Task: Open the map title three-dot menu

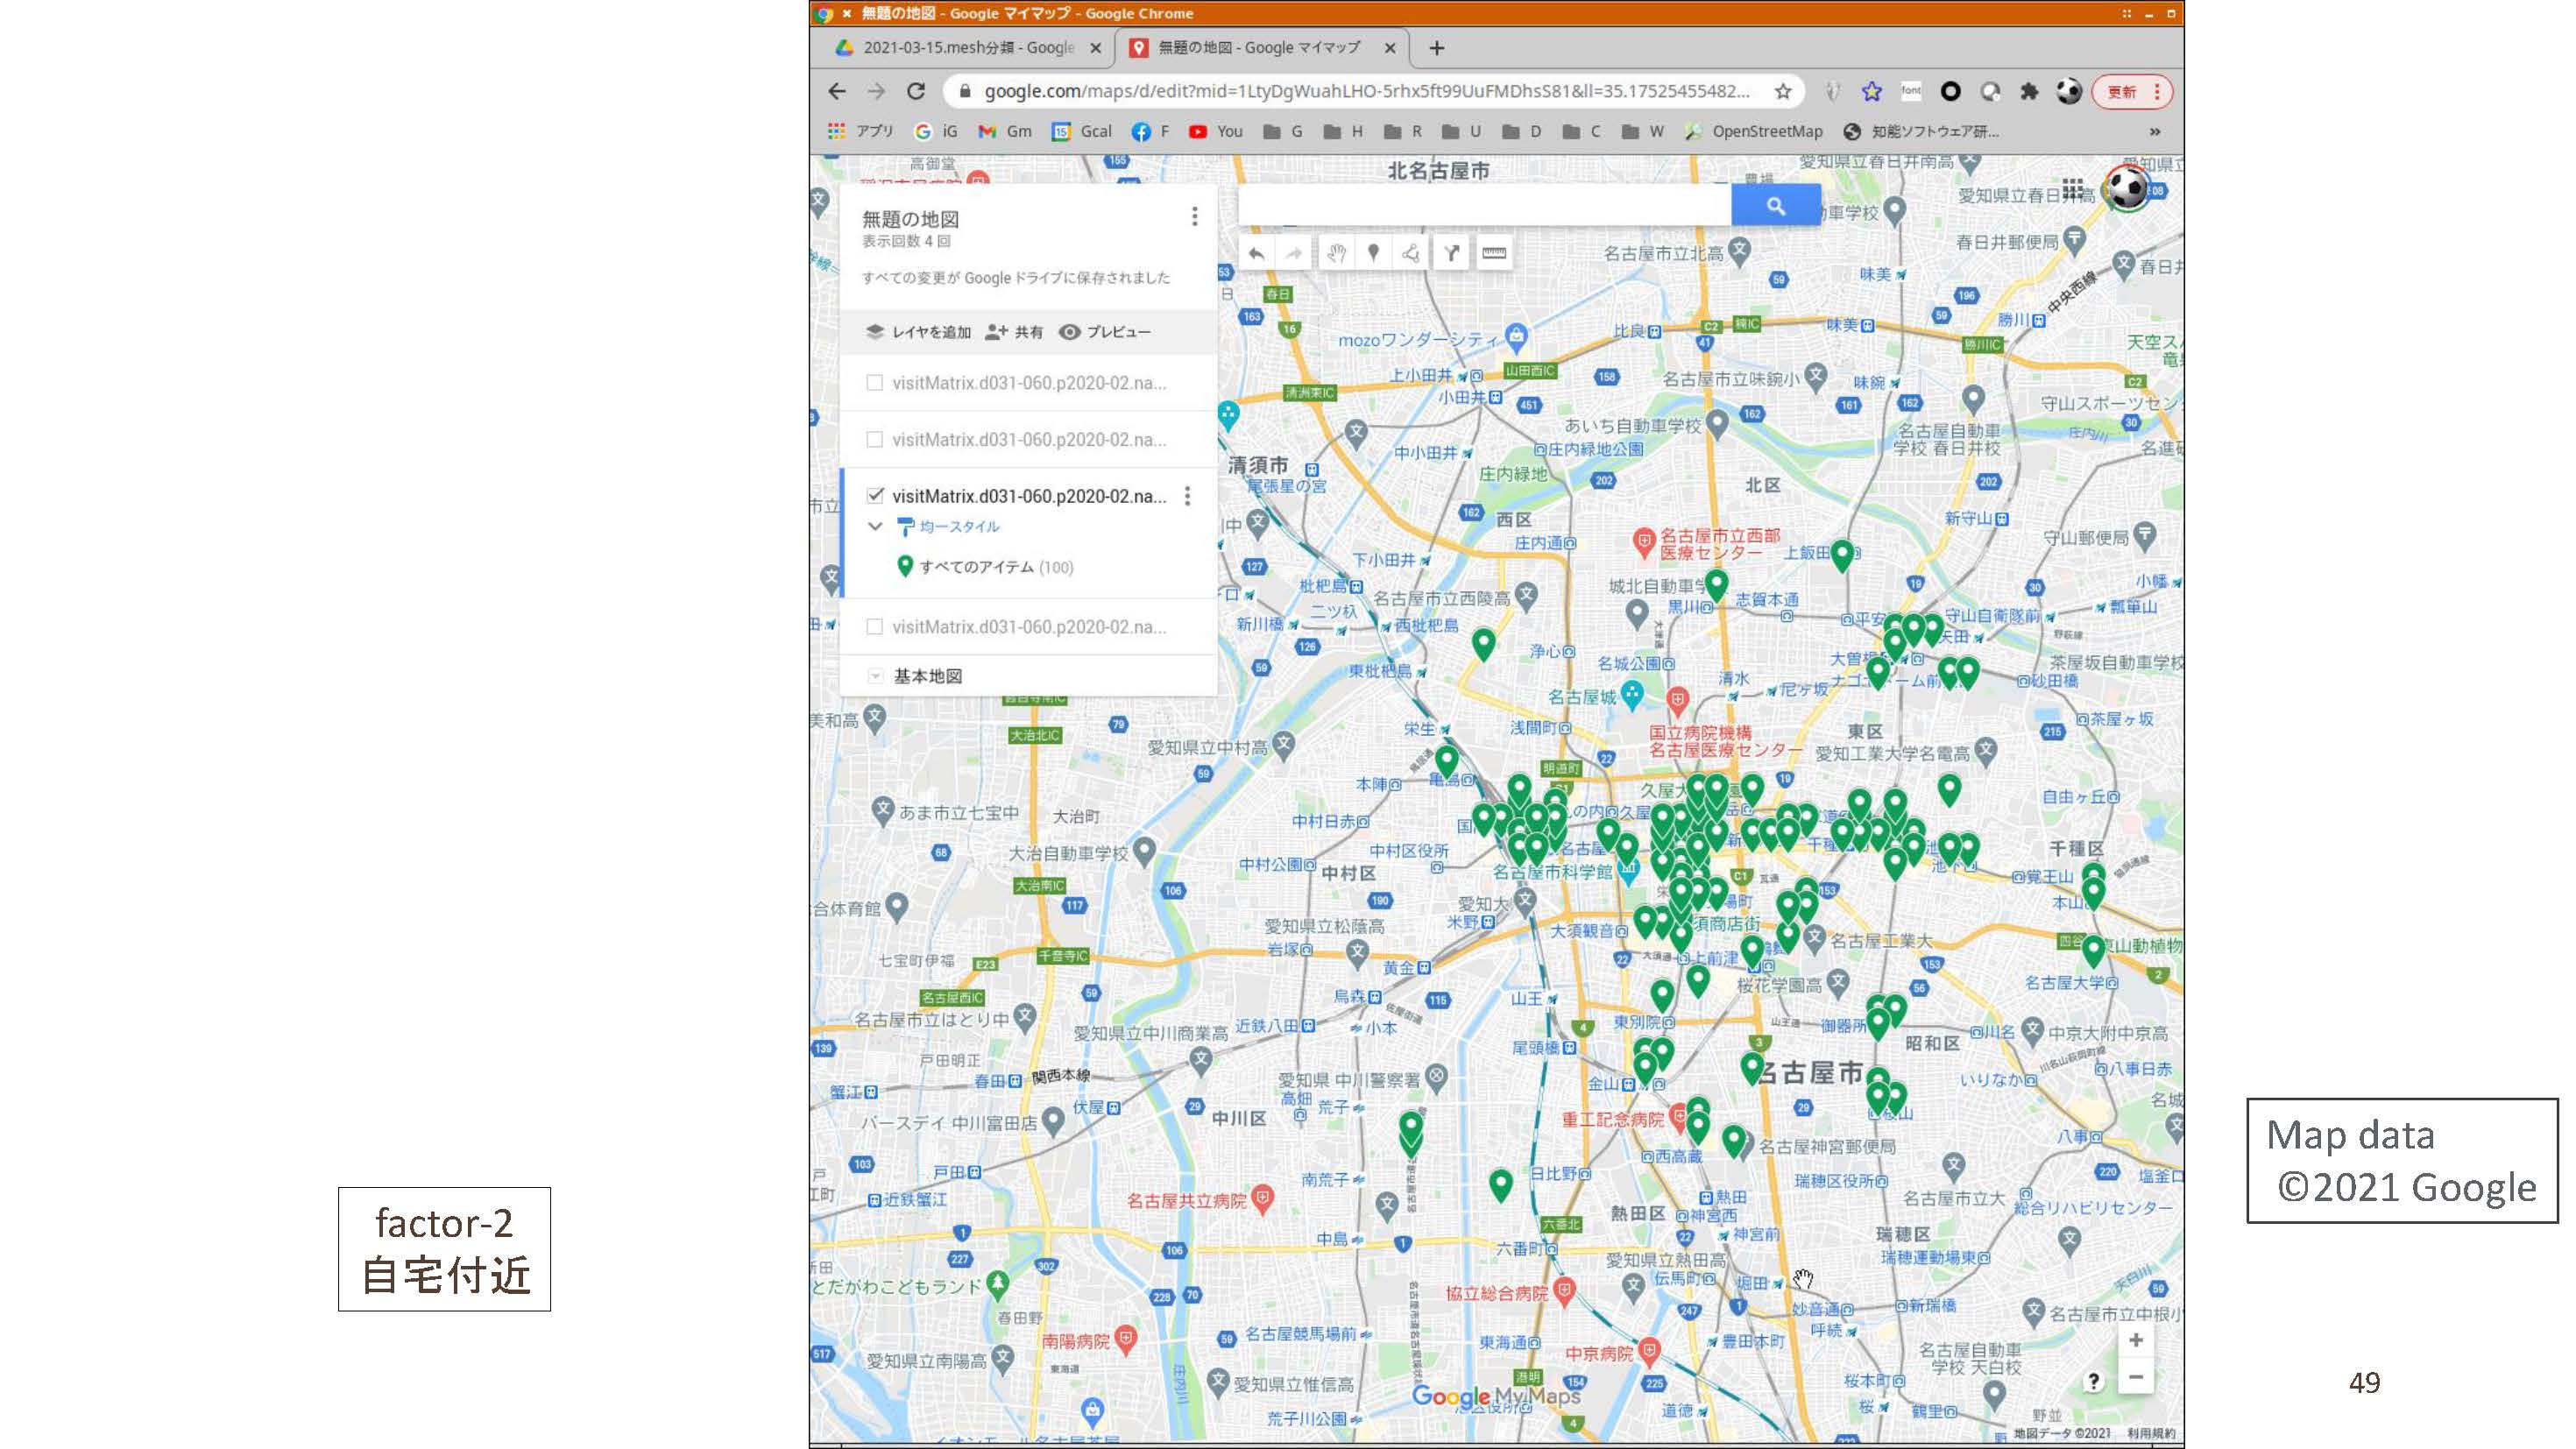Action: (1194, 217)
